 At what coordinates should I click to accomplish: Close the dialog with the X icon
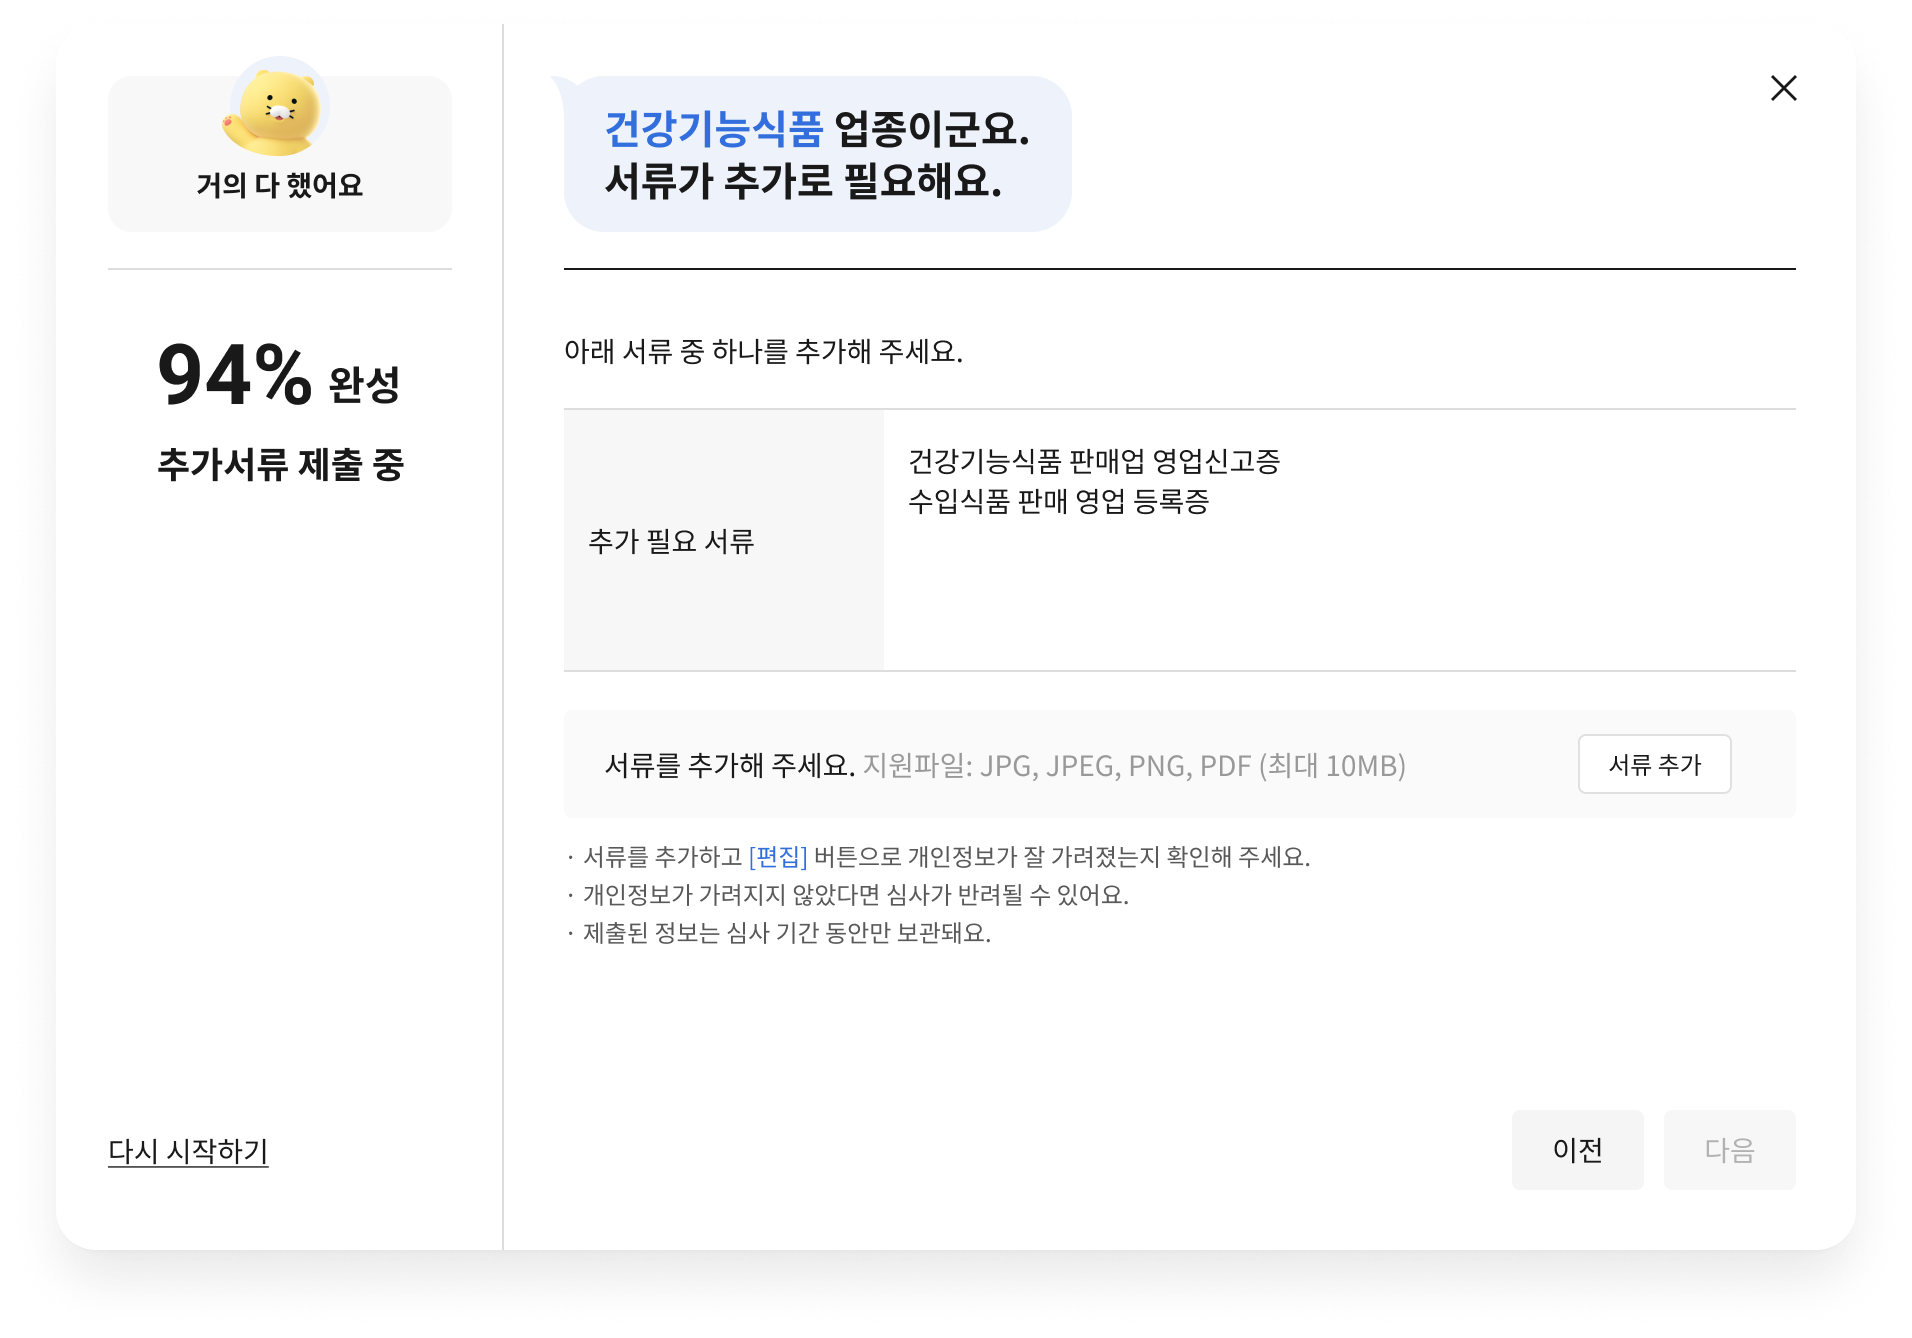tap(1783, 88)
